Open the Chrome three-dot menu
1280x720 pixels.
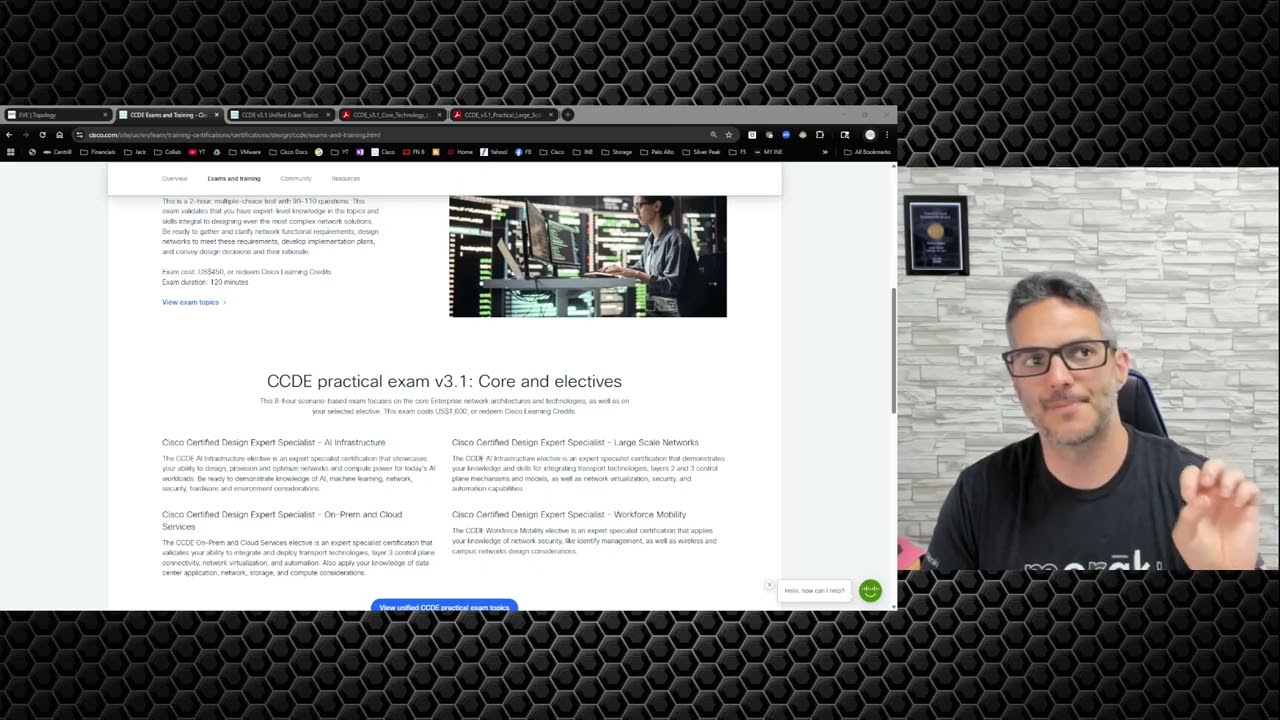point(886,135)
